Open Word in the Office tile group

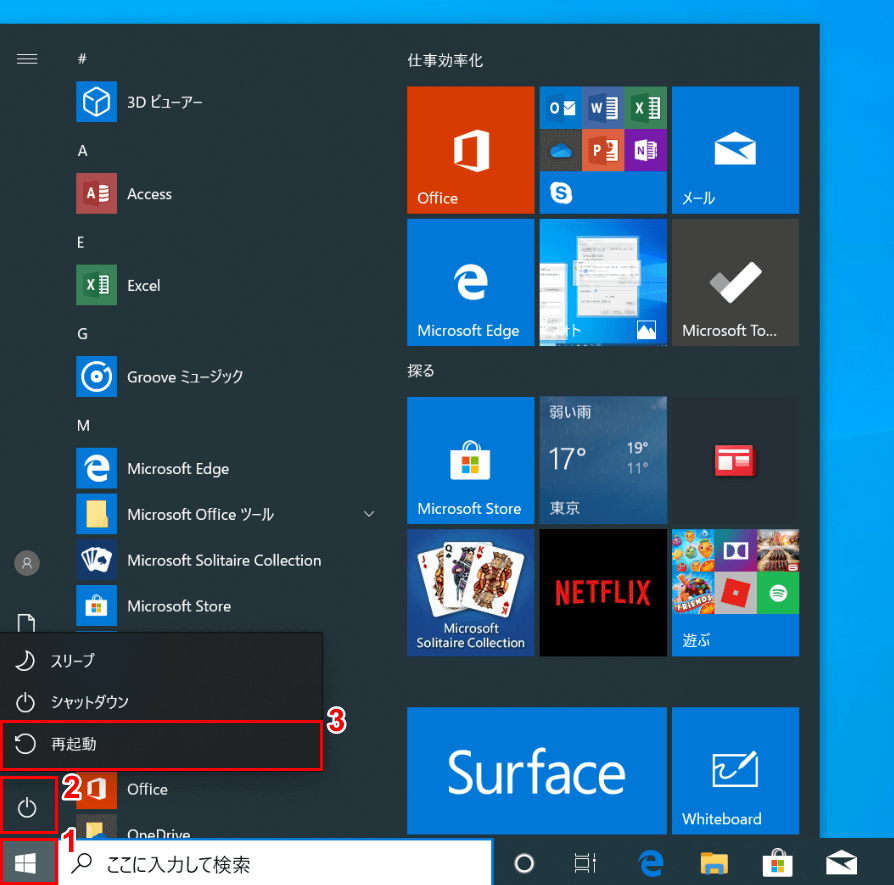point(603,107)
